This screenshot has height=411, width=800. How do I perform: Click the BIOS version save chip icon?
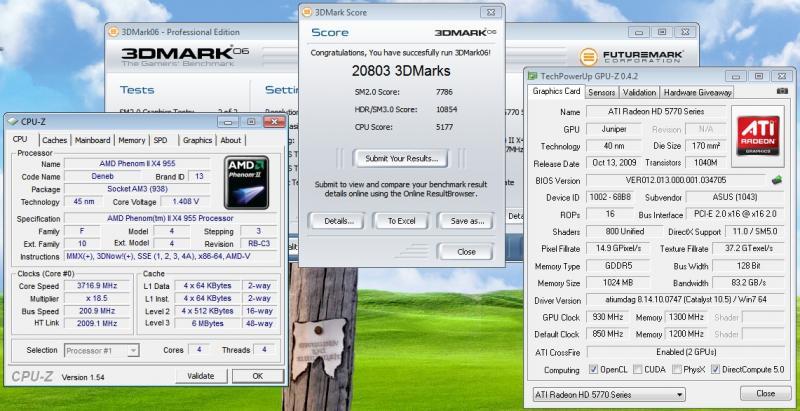point(777,180)
